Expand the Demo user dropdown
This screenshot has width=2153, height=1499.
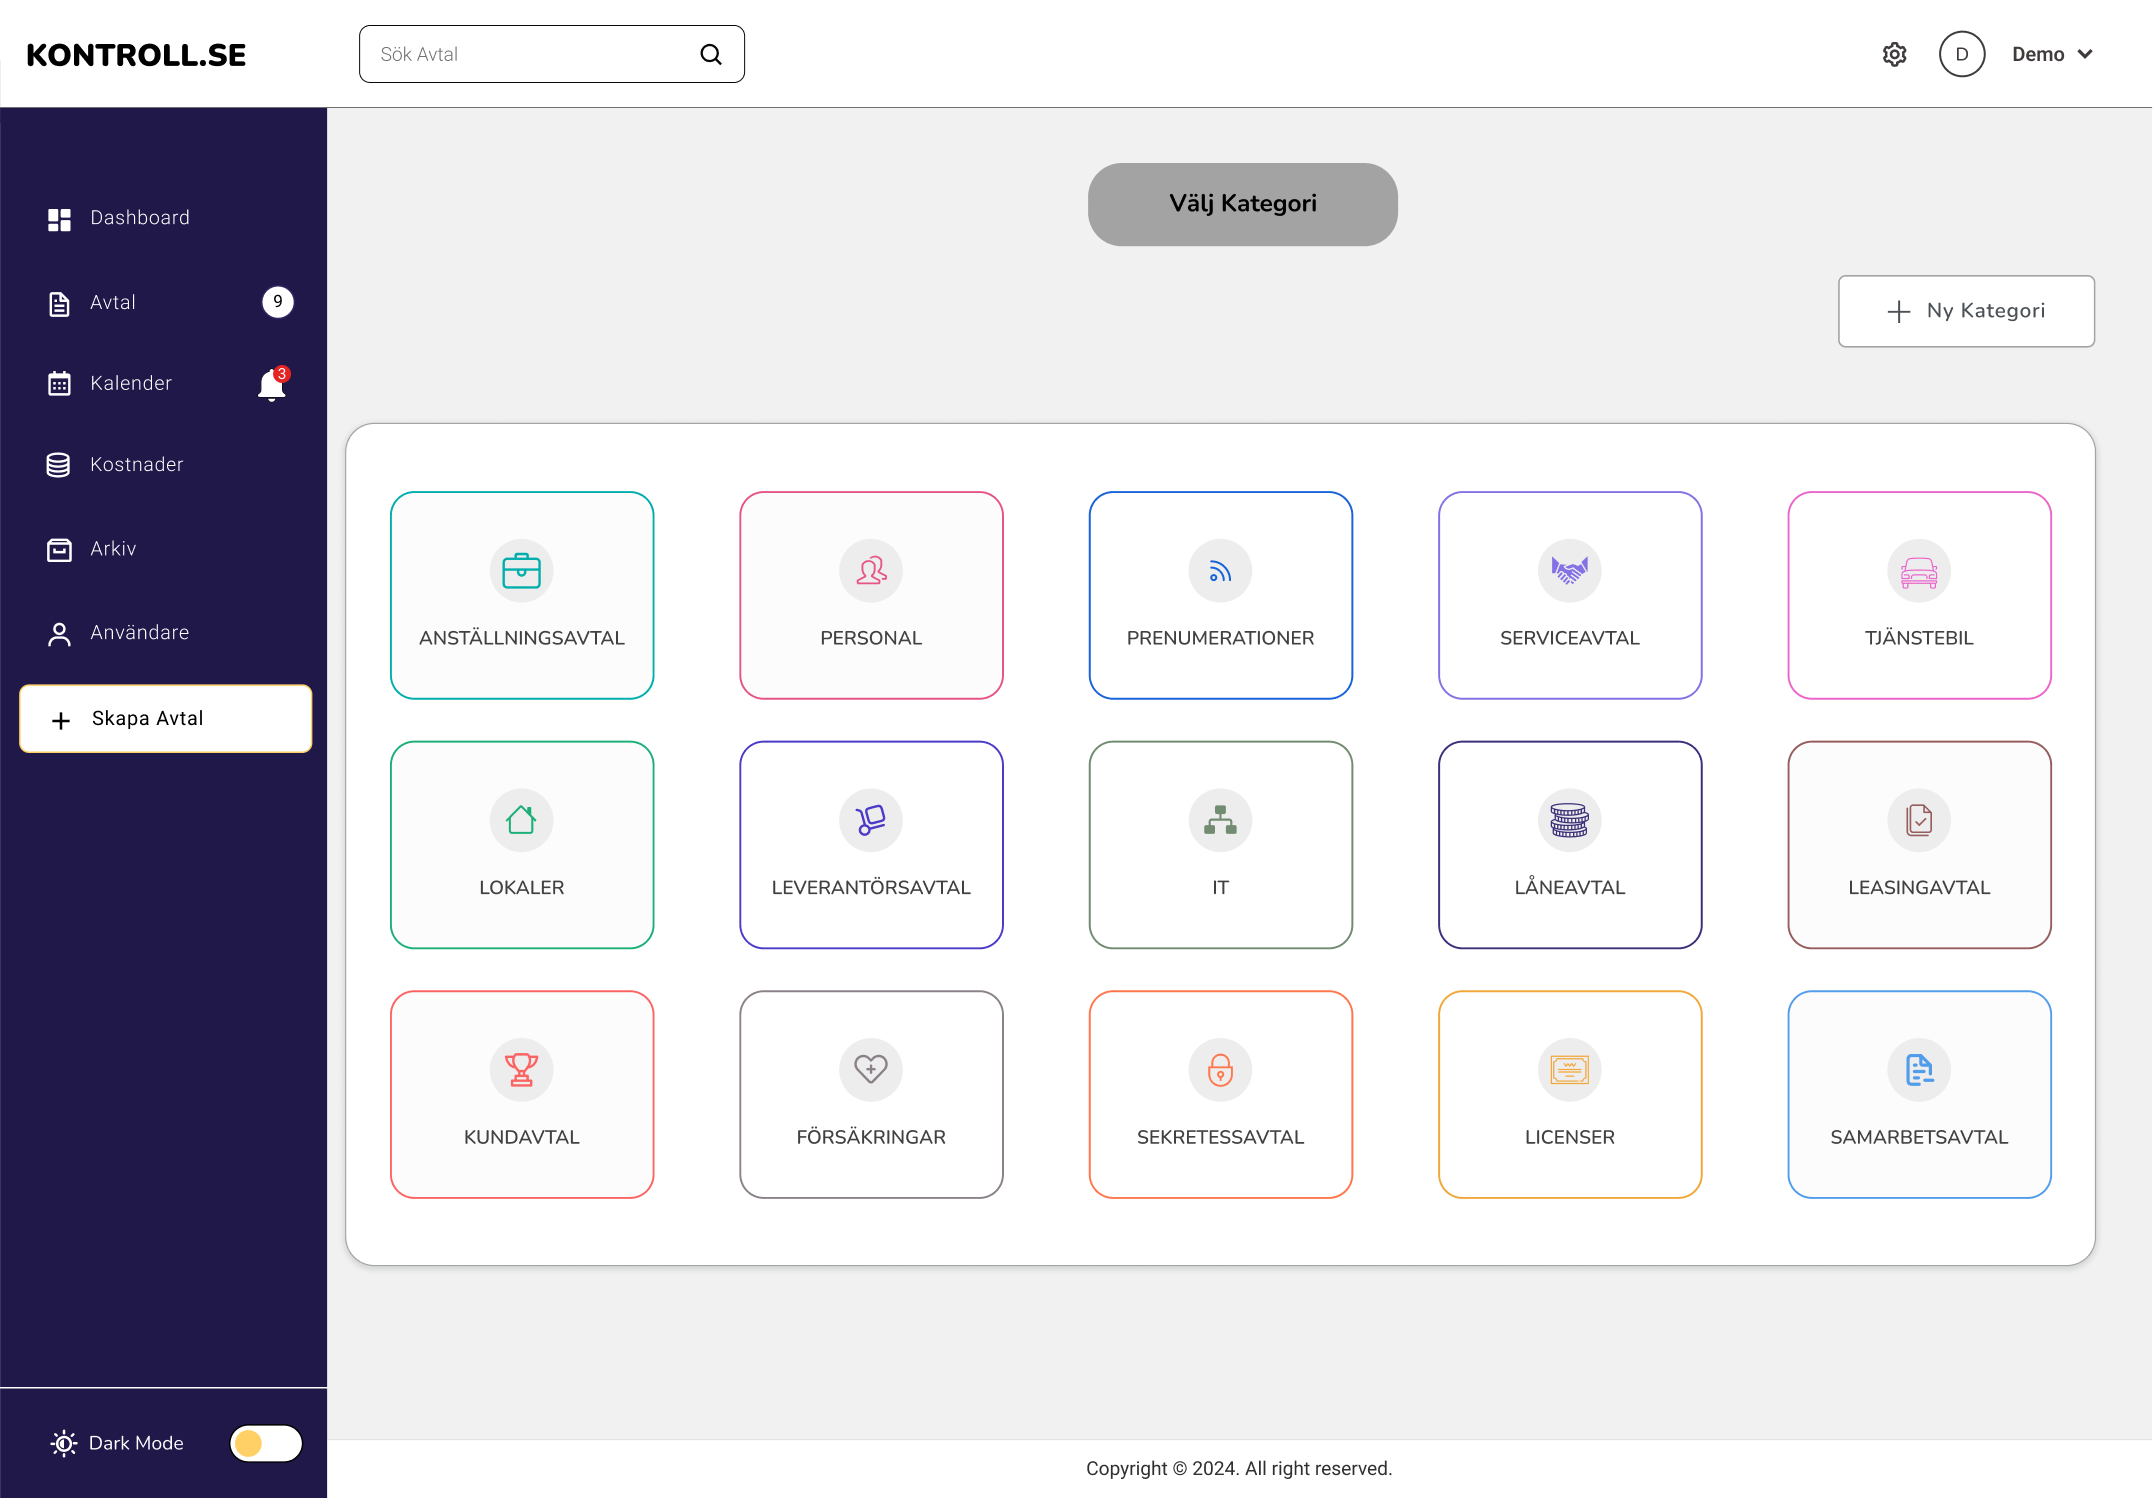click(2053, 54)
